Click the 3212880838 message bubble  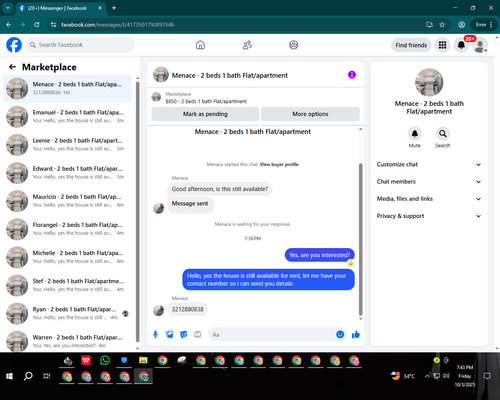pyautogui.click(x=187, y=309)
